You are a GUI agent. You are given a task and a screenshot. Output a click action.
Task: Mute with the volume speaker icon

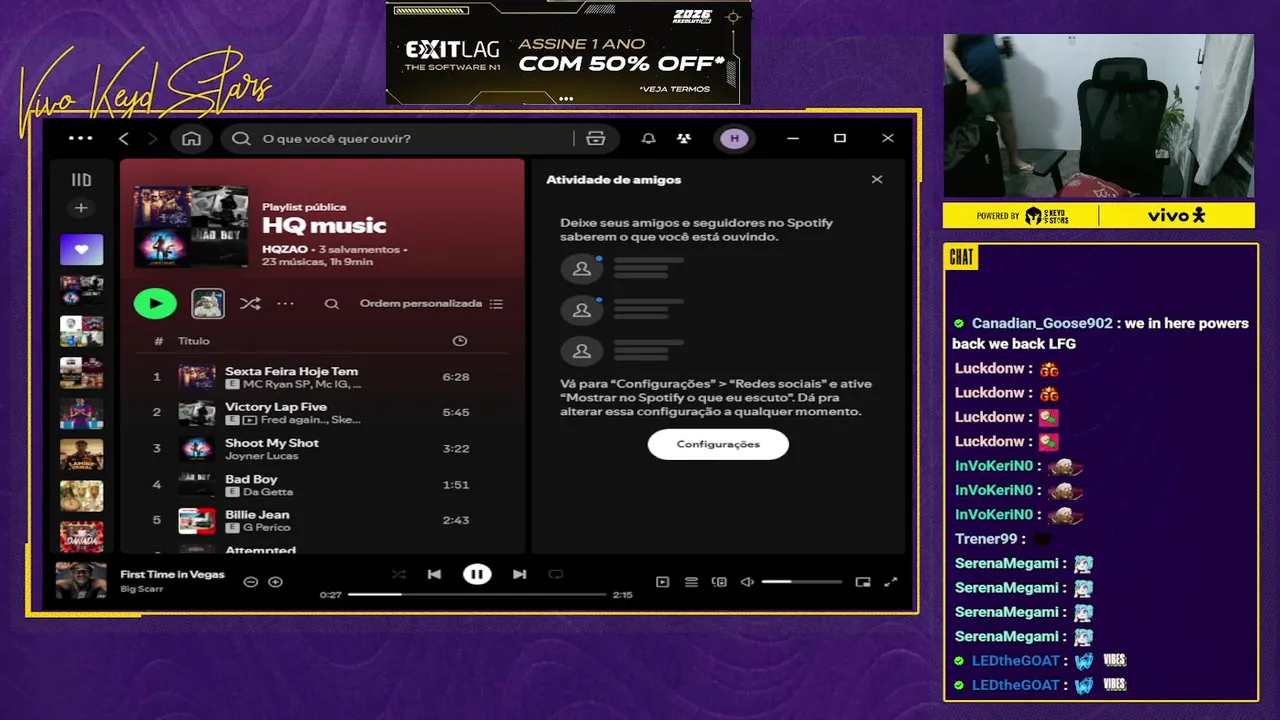[x=747, y=582]
